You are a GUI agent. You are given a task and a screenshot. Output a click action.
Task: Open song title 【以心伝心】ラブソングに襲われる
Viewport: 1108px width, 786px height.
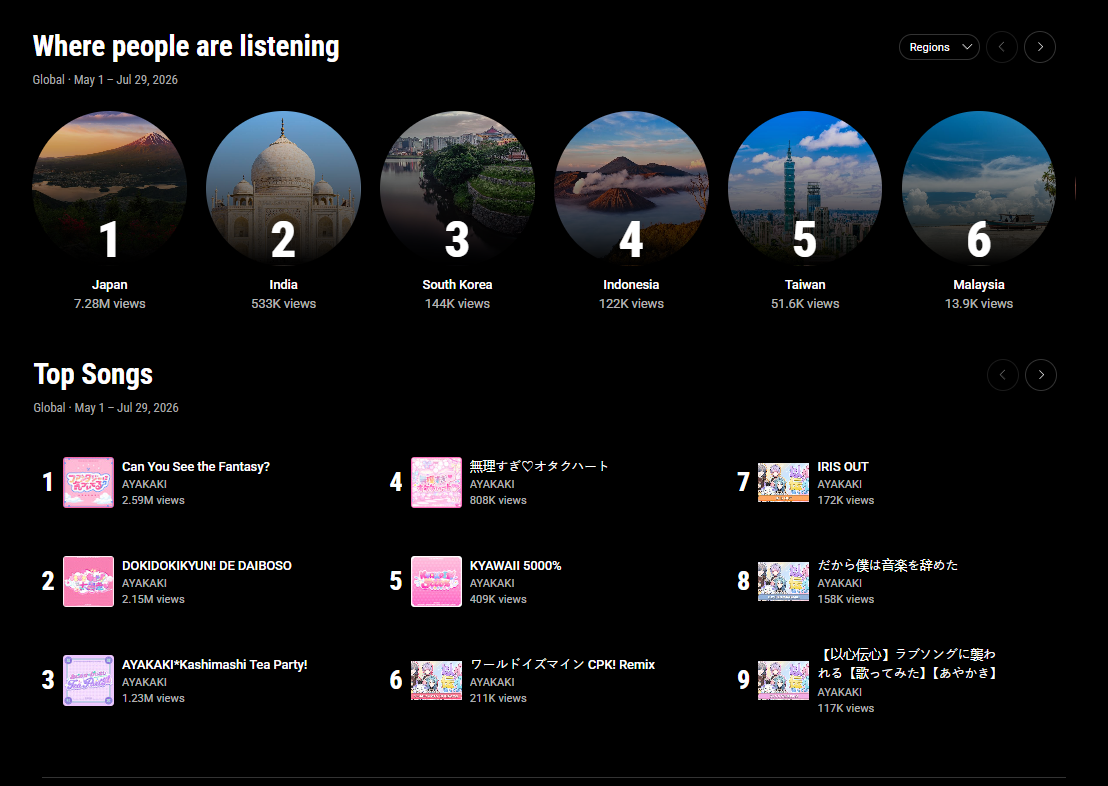[x=907, y=664]
